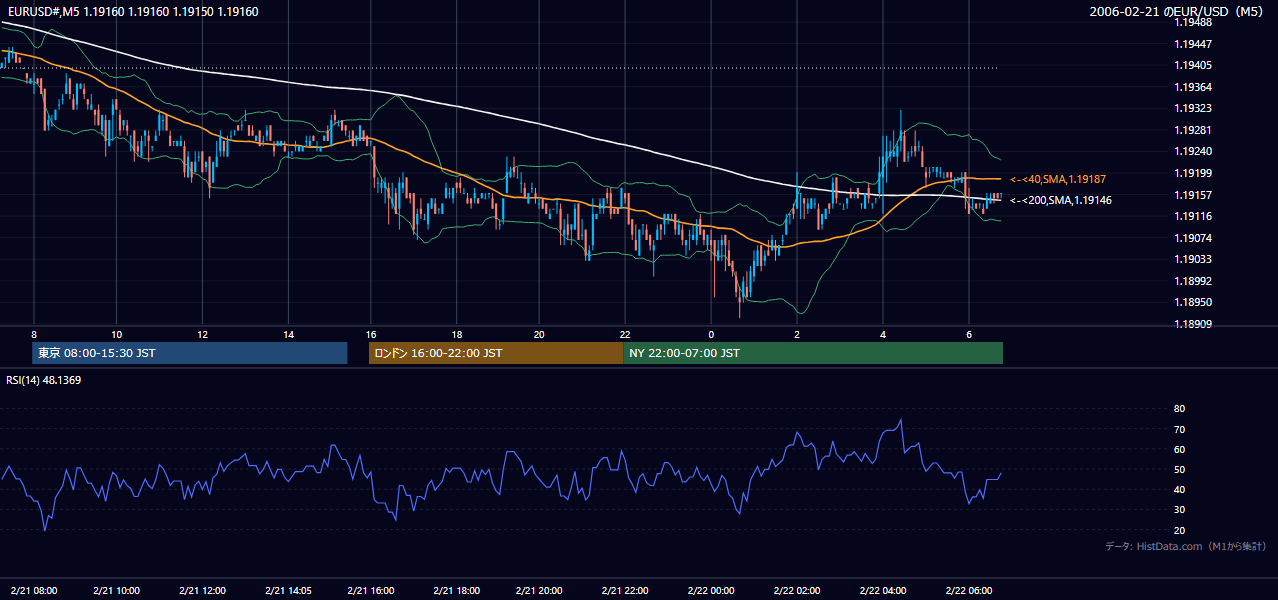Click the 2/21 08:00 time label
The image size is (1278, 600).
pyautogui.click(x=34, y=591)
